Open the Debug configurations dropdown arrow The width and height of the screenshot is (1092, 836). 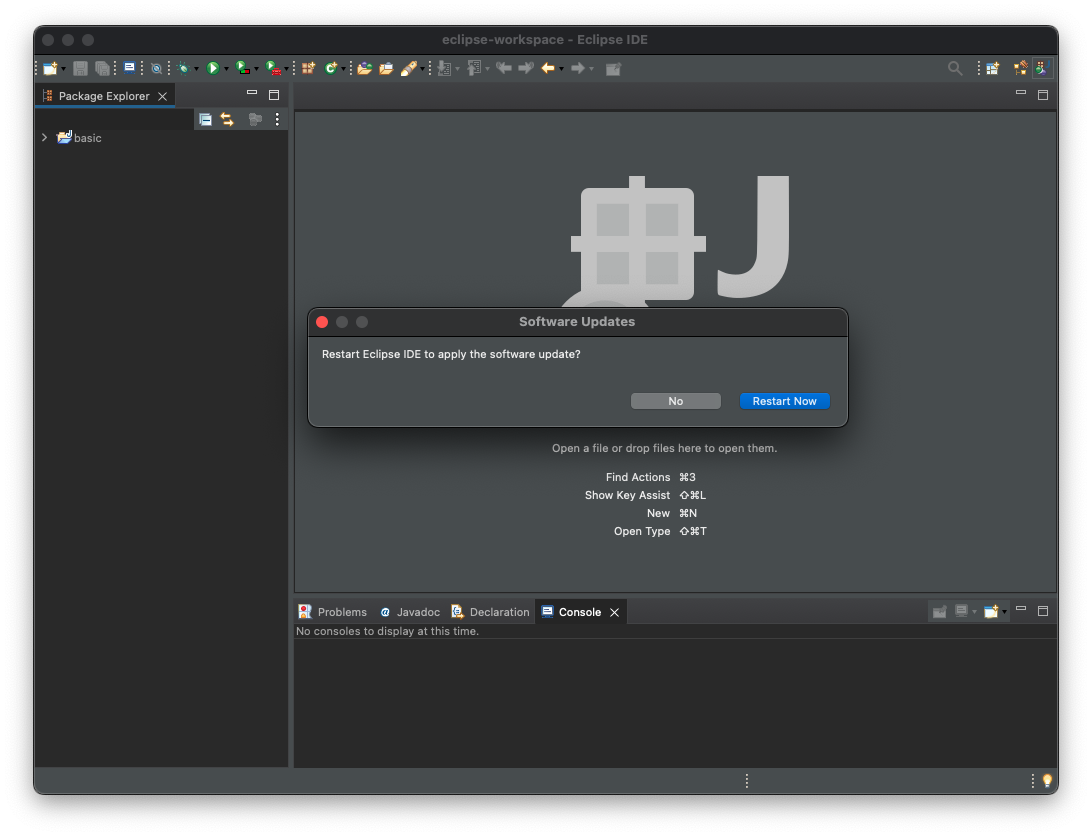pyautogui.click(x=196, y=69)
